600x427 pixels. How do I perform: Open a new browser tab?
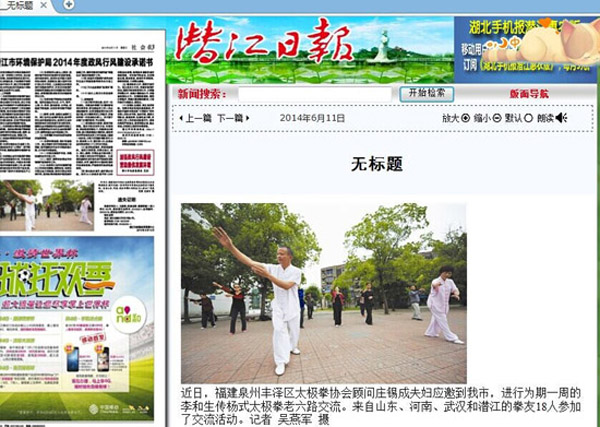68,5
